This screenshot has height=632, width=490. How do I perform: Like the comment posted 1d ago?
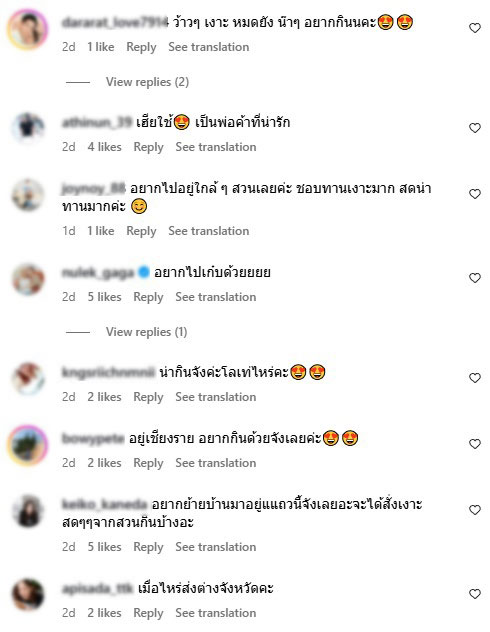click(x=475, y=194)
